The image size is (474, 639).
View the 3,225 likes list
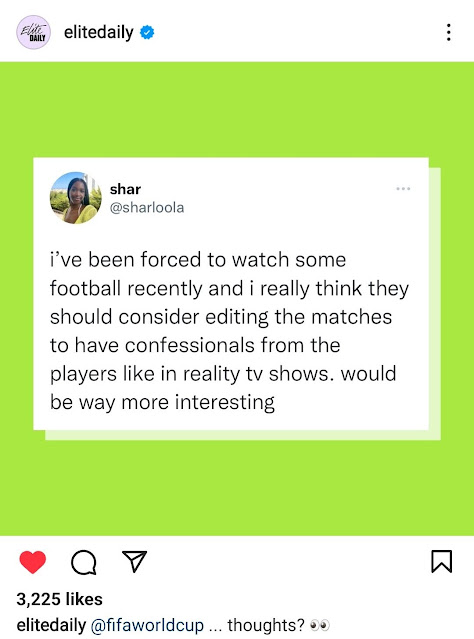(x=60, y=599)
